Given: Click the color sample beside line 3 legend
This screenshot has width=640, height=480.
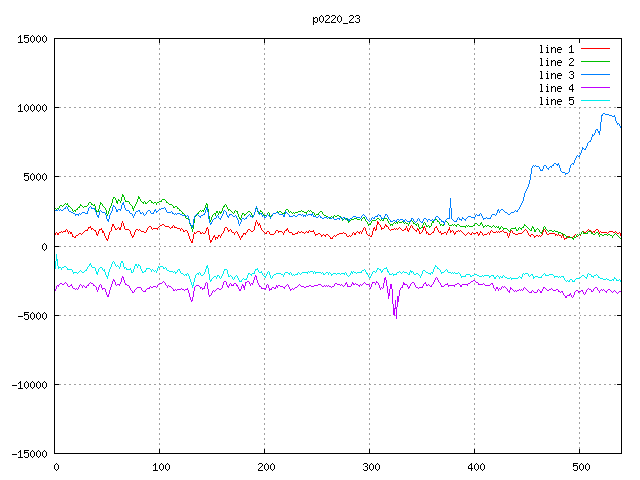Looking at the screenshot, I should (595, 75).
